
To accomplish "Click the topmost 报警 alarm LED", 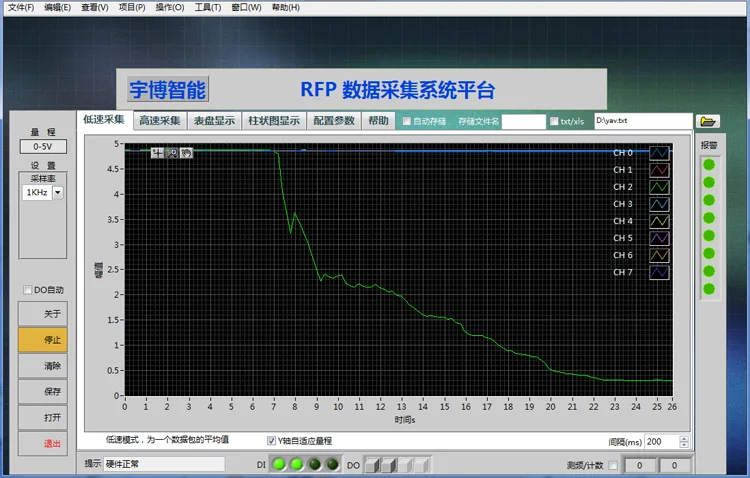I will [709, 165].
